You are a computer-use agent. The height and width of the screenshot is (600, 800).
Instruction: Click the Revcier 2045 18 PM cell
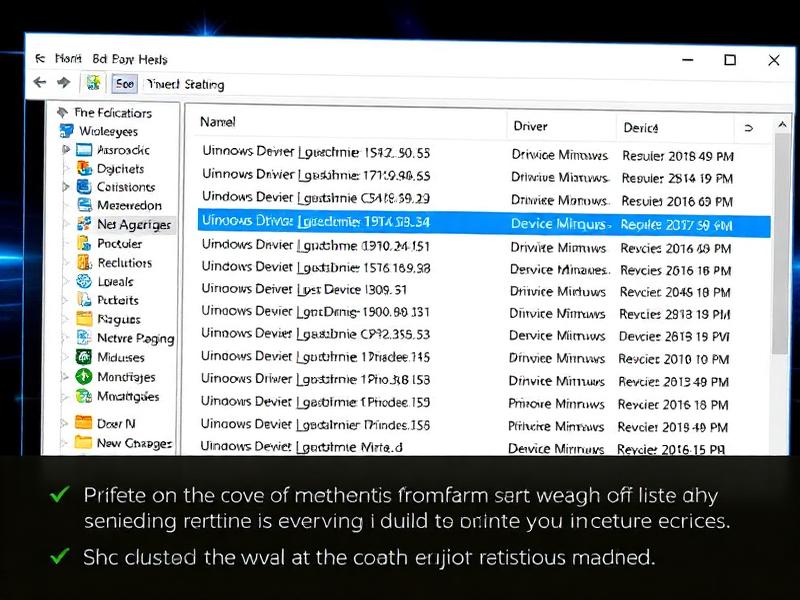(x=675, y=292)
